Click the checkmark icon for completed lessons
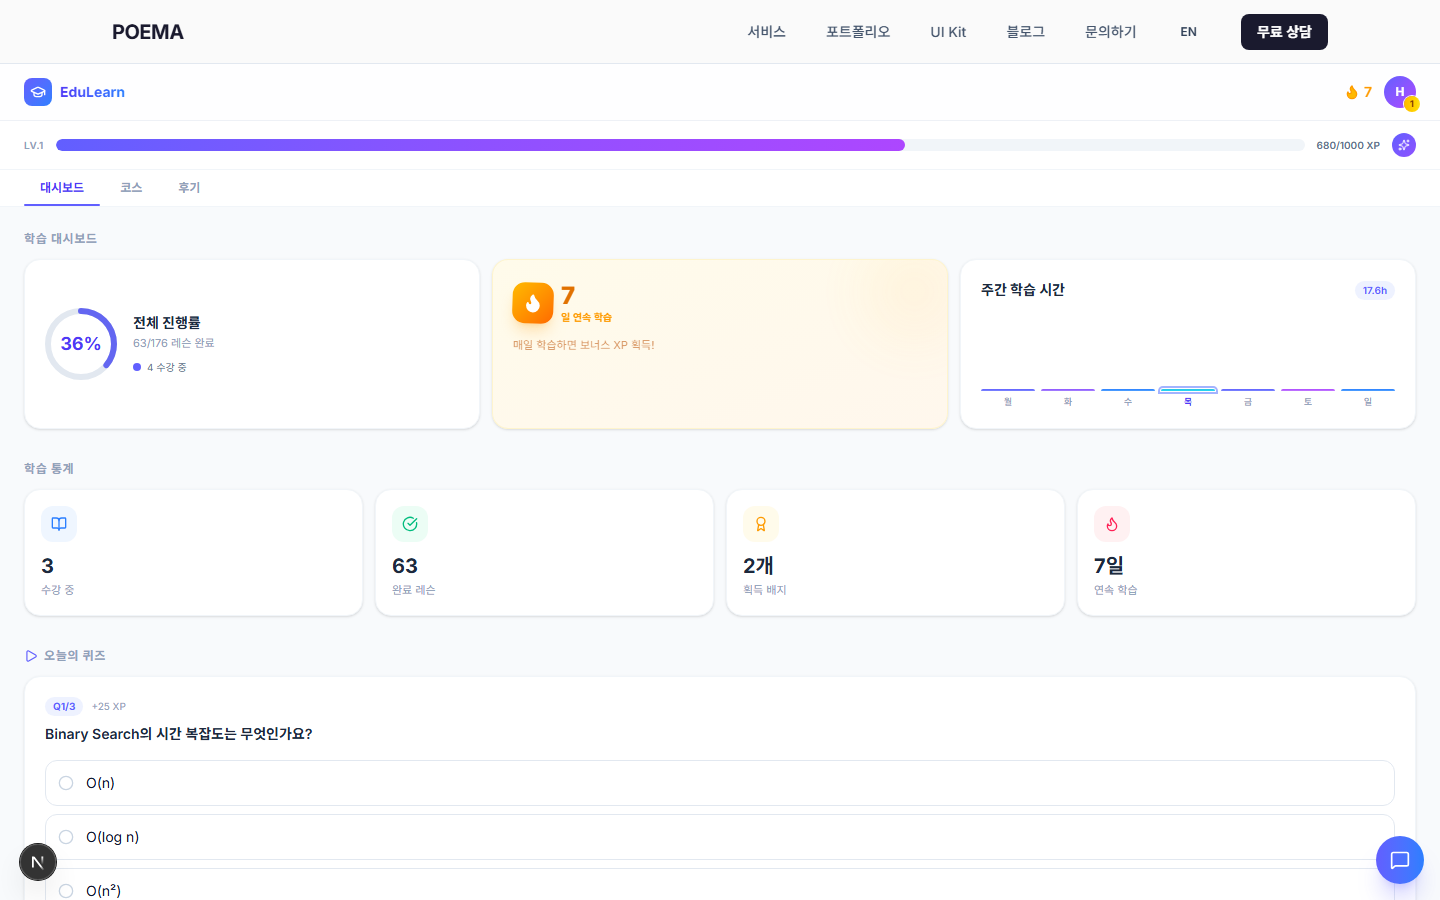Viewport: 1440px width, 900px height. click(410, 524)
